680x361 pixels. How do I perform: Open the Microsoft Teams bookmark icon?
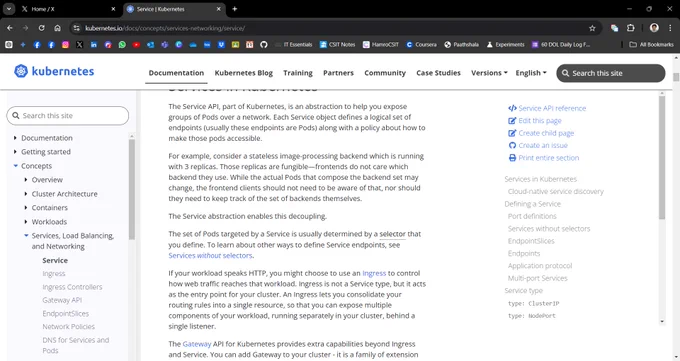pyautogui.click(x=165, y=45)
